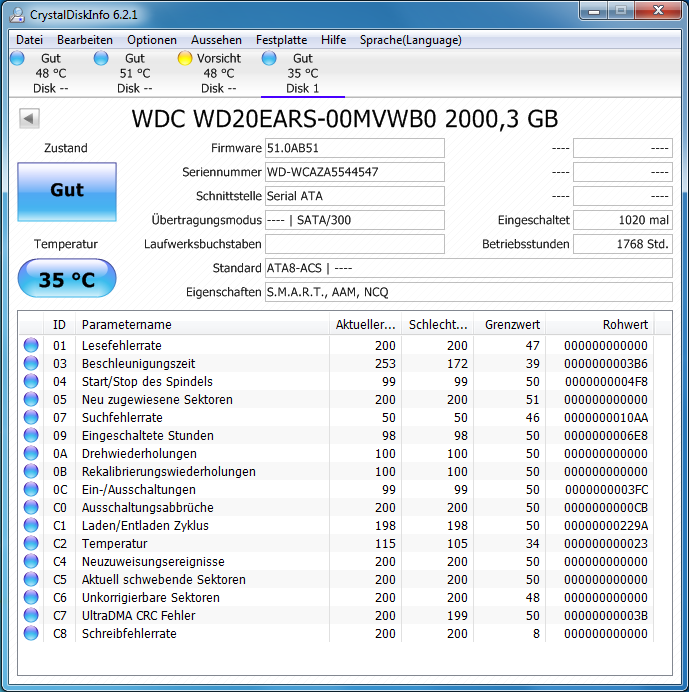
Task: Open the Festplatte menu
Action: (x=282, y=40)
